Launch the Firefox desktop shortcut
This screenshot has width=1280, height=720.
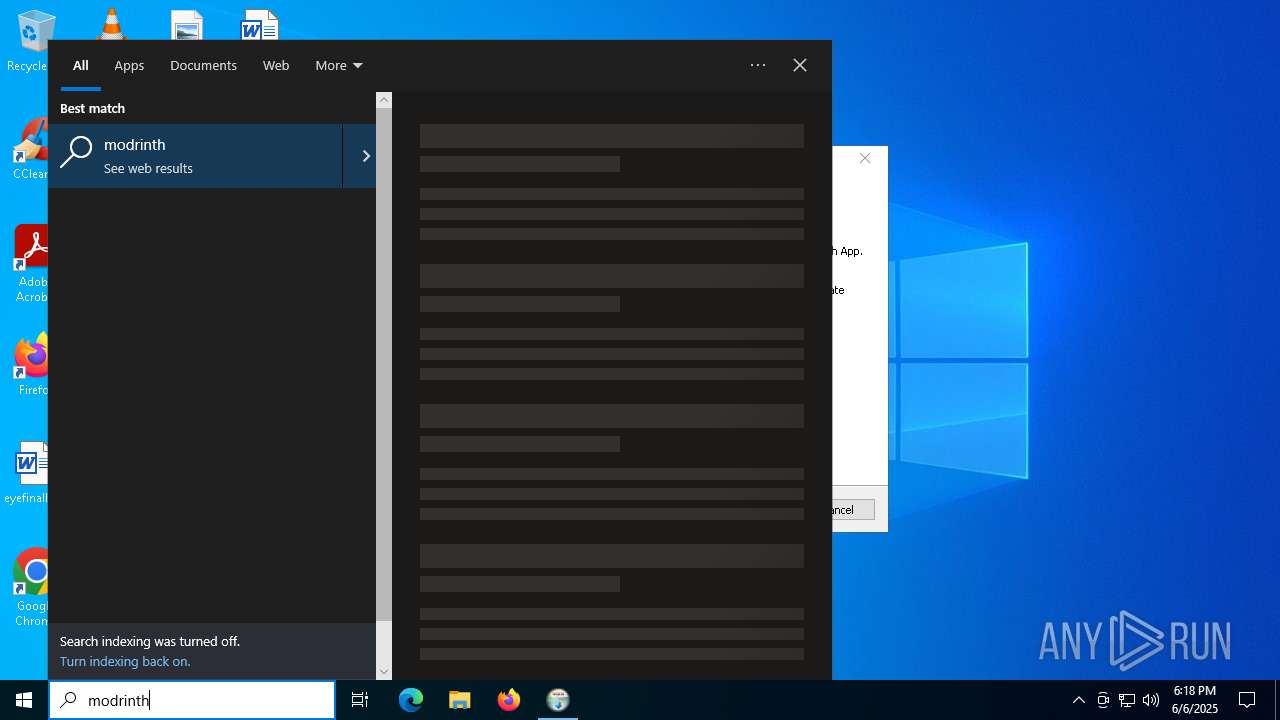coord(31,364)
